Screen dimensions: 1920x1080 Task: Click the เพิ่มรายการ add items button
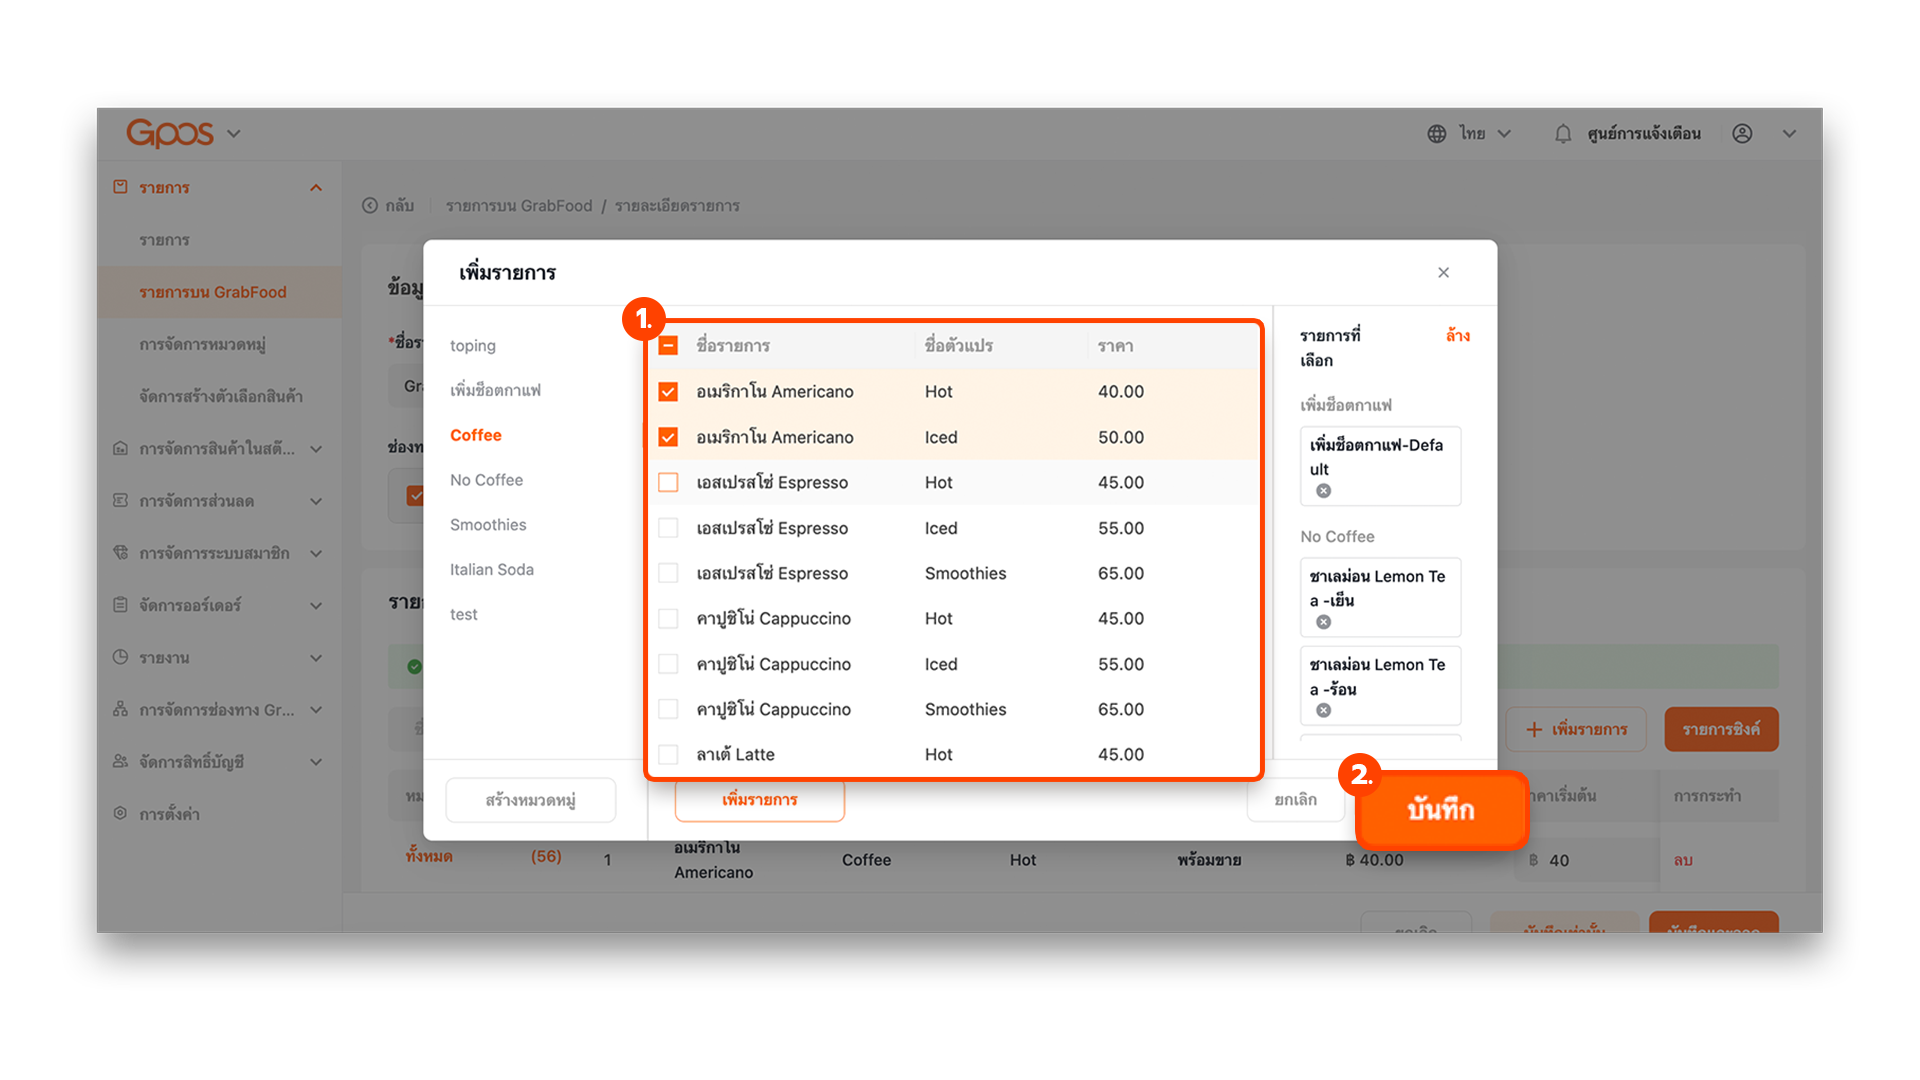760,799
